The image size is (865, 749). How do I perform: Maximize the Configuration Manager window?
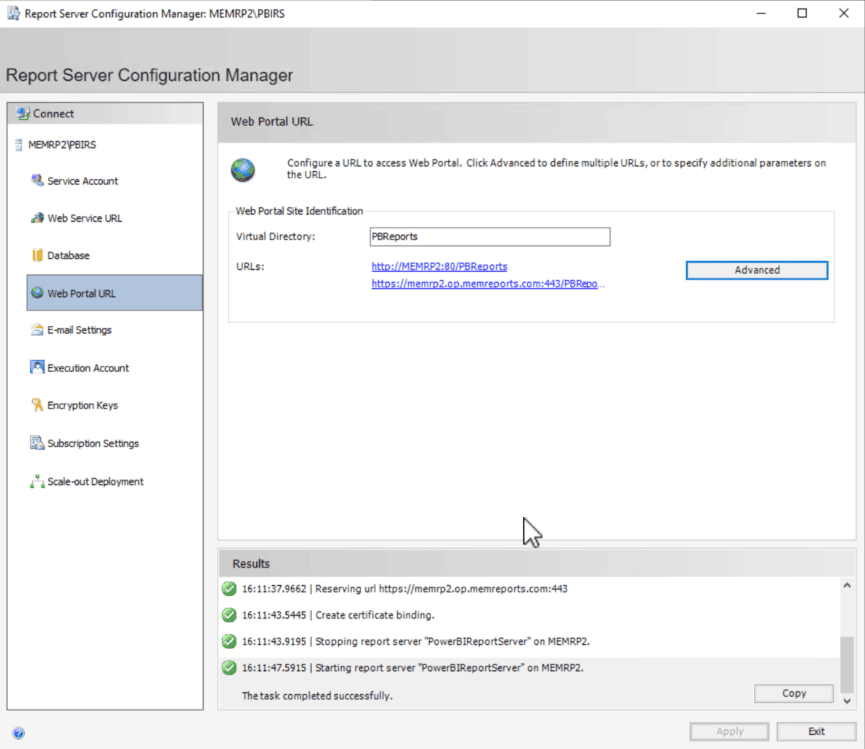click(802, 13)
